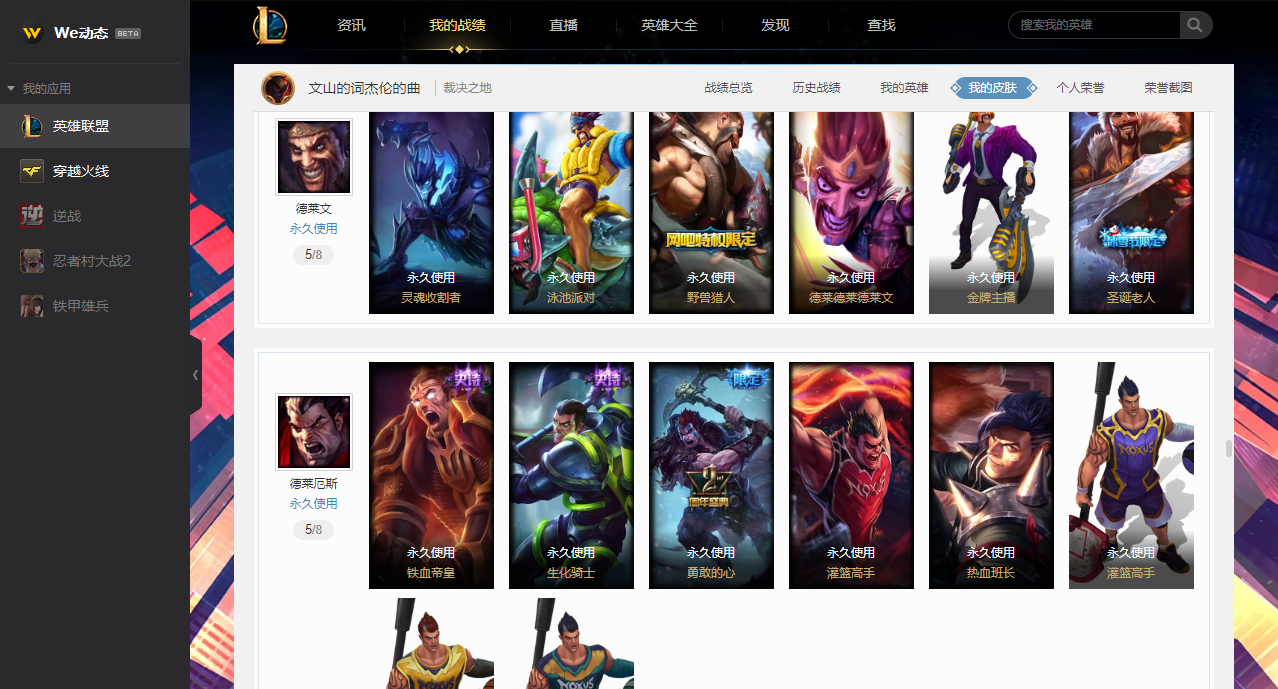Collapse the left sidebar with arrow handle
The image size is (1278, 689).
pos(196,375)
